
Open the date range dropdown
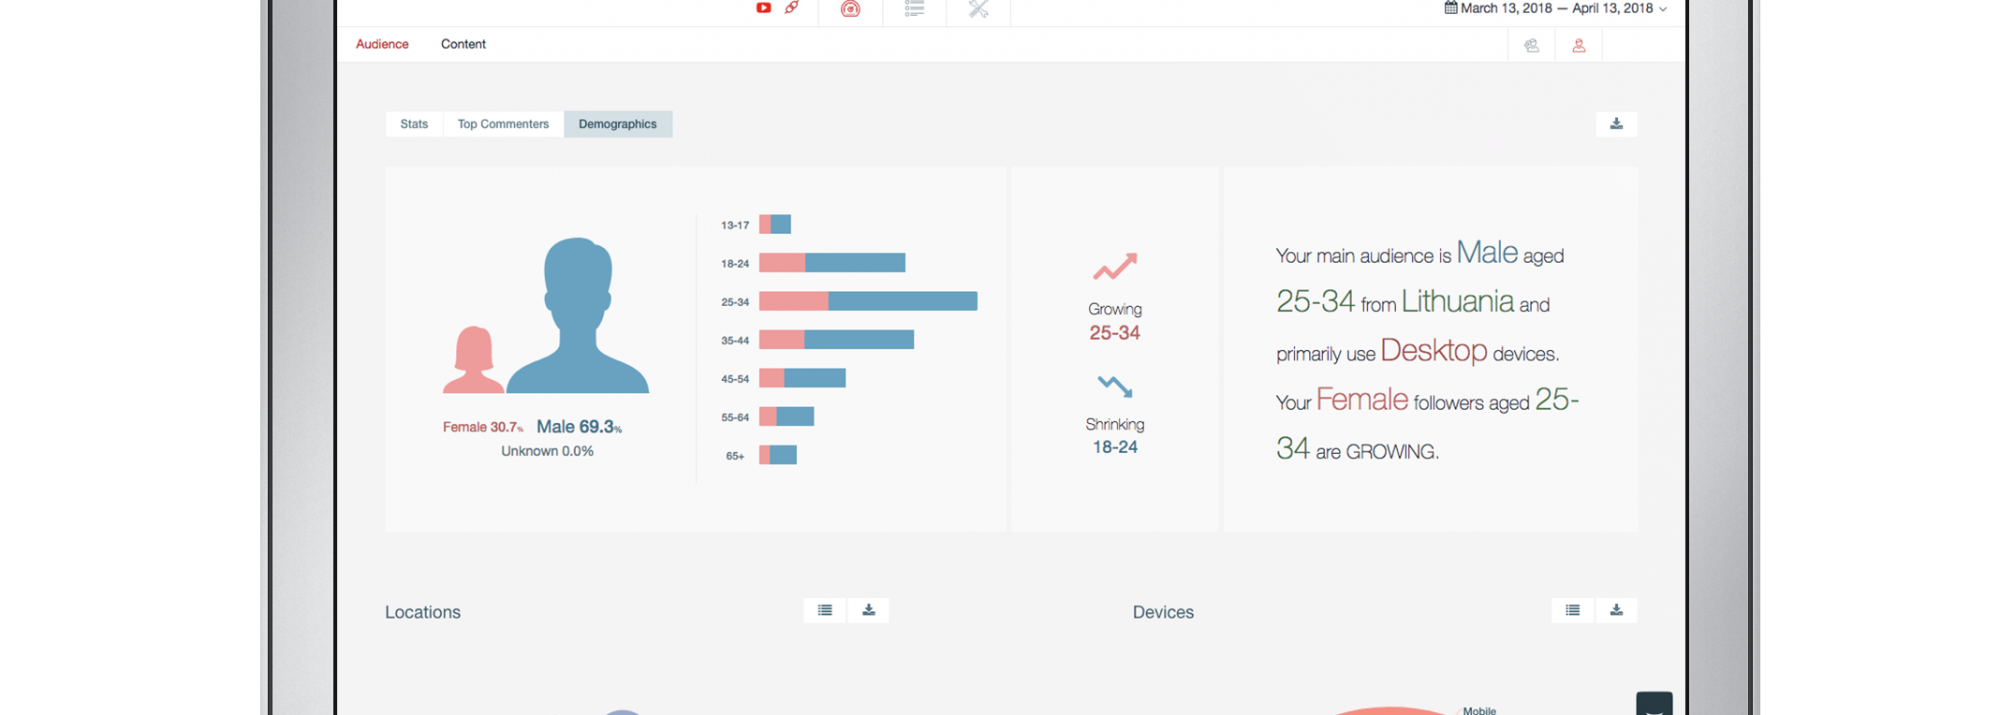1663,9
